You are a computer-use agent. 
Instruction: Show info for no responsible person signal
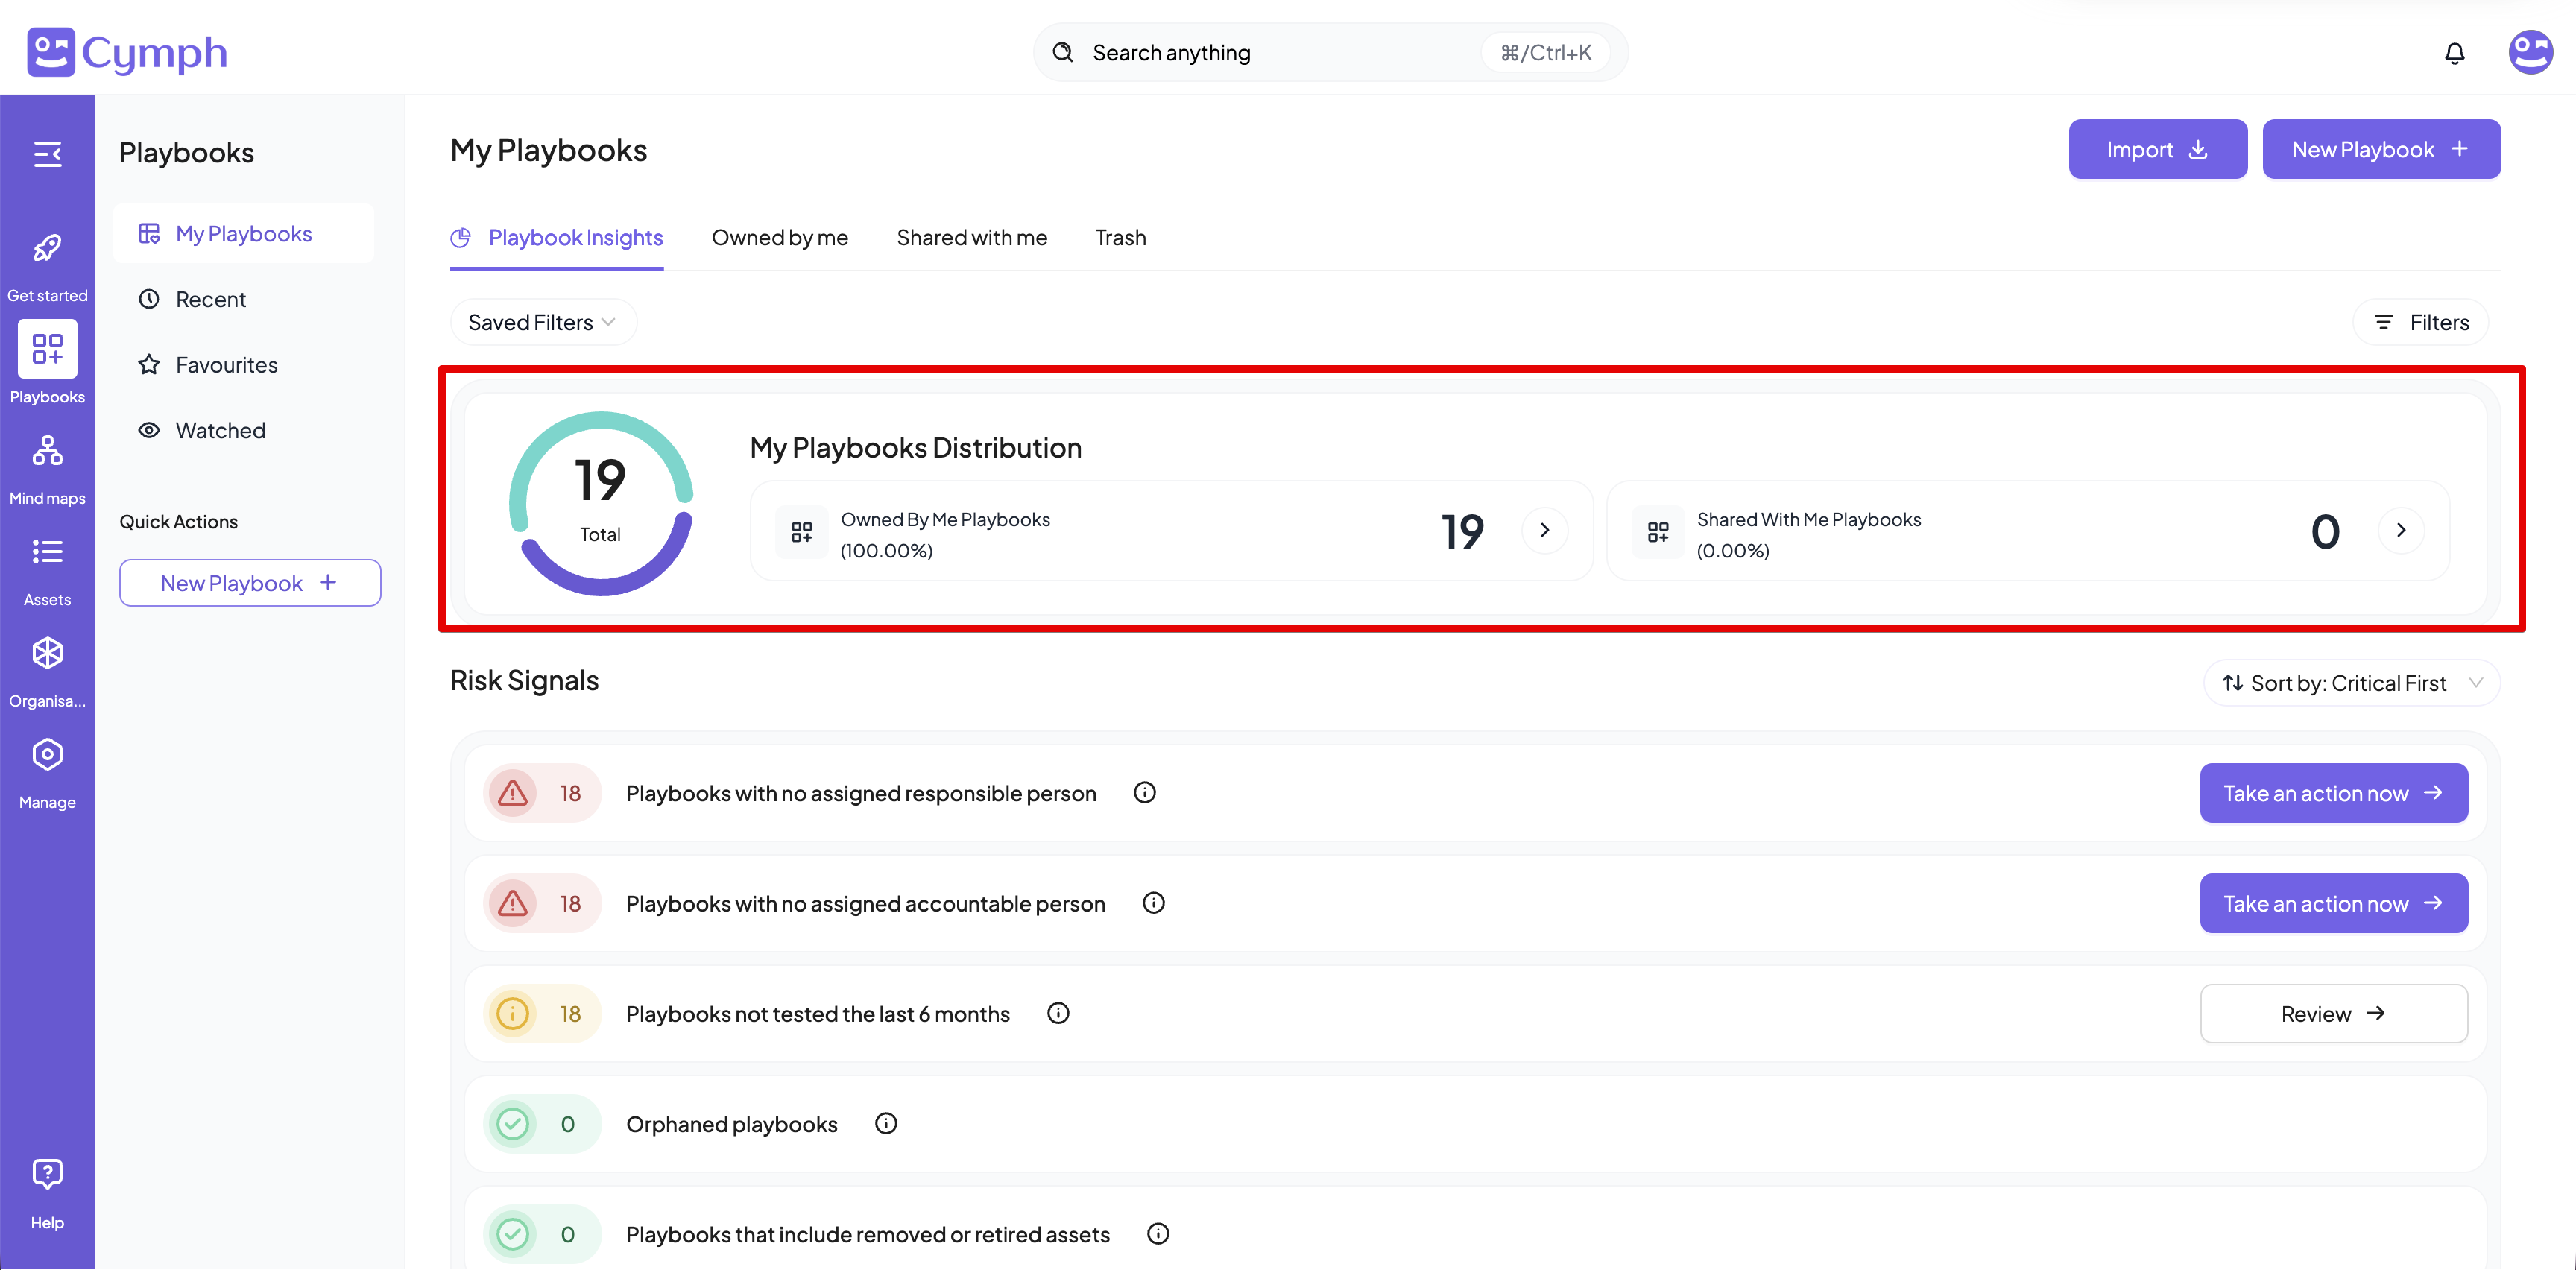click(1144, 793)
